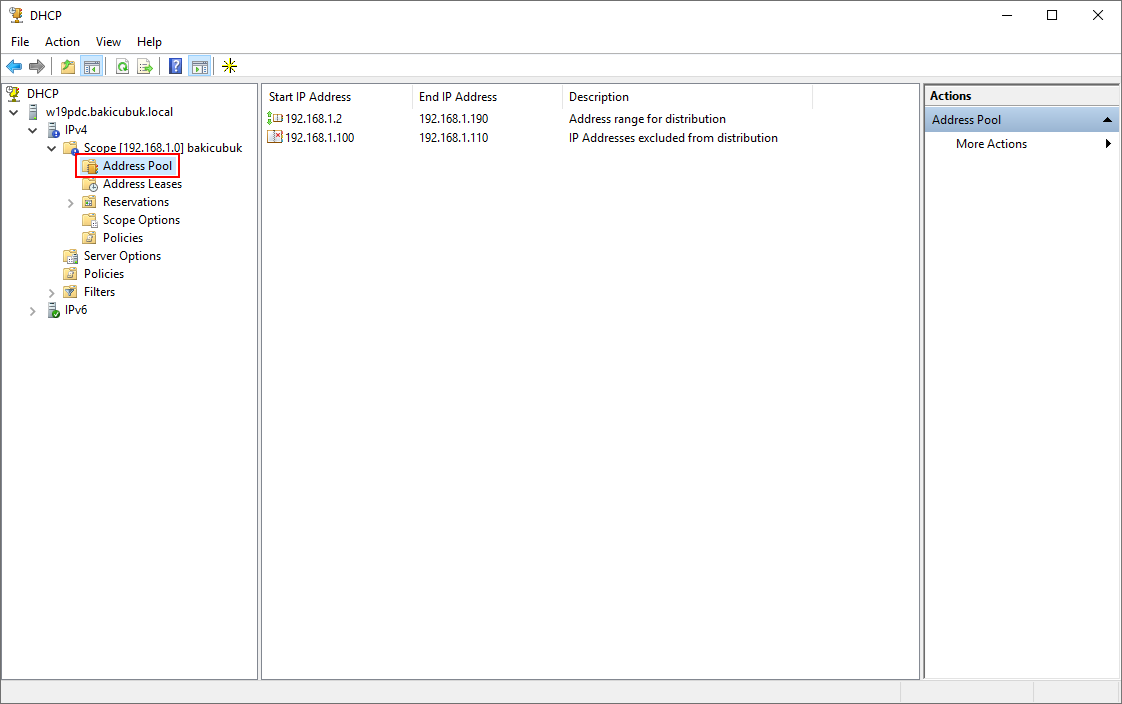Viewport: 1122px width, 704px height.
Task: Collapse the w19pdc.bakicubuk.local server node
Action: (14, 112)
